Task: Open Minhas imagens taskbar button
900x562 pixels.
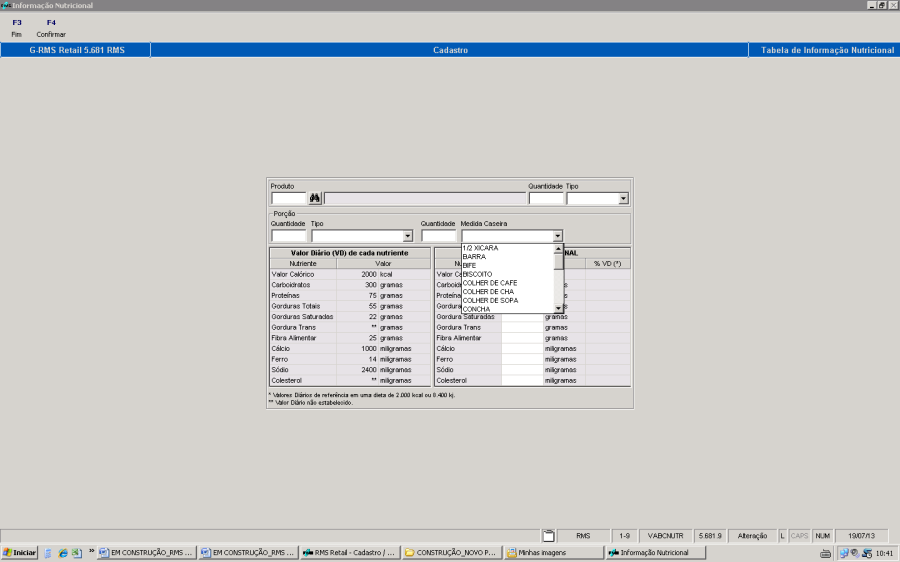Action: tap(553, 552)
